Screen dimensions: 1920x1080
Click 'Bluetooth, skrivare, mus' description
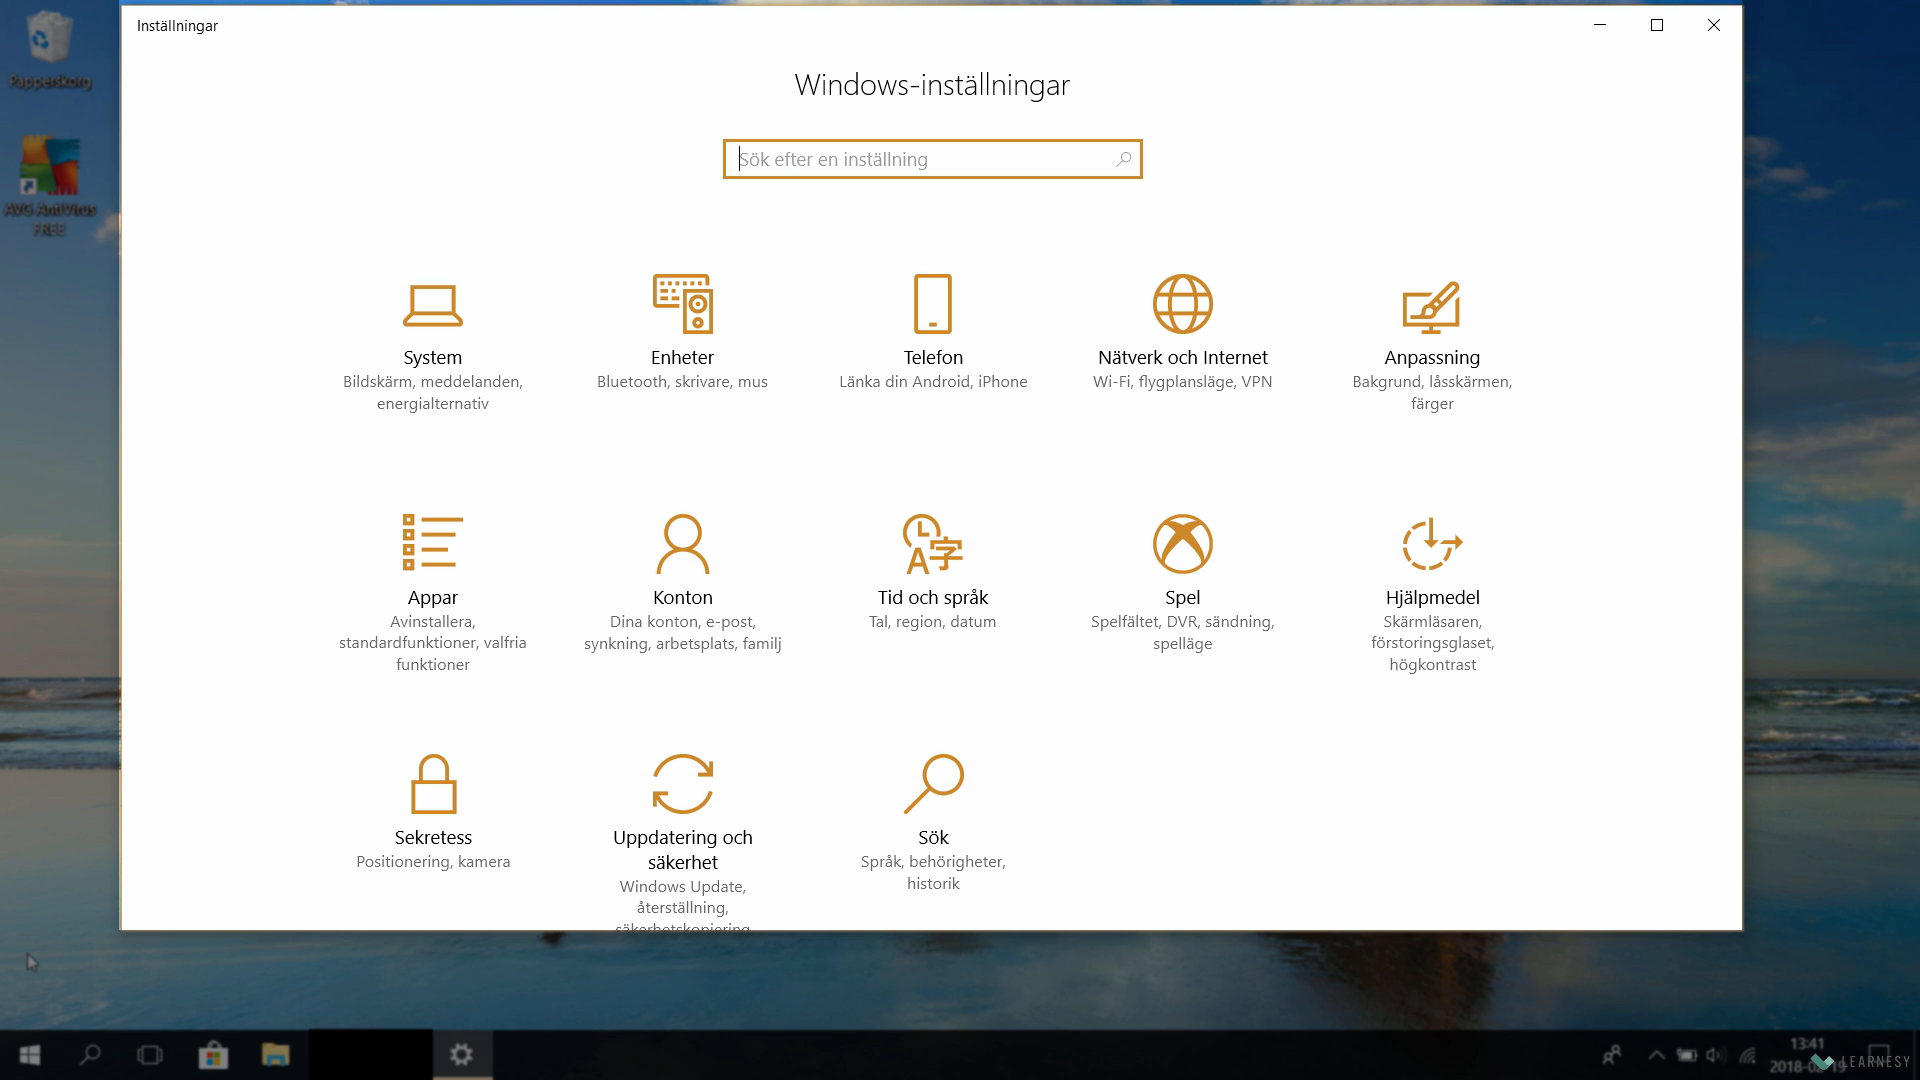[682, 382]
